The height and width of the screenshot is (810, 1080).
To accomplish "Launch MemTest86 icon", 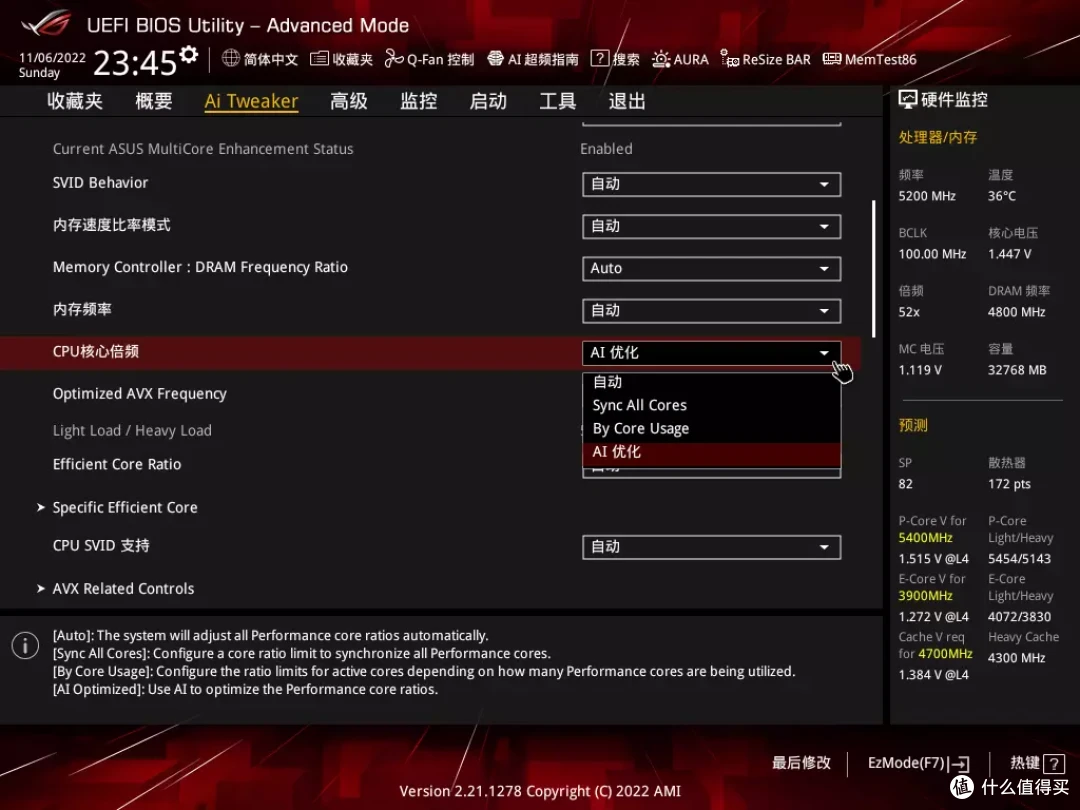I will click(832, 59).
